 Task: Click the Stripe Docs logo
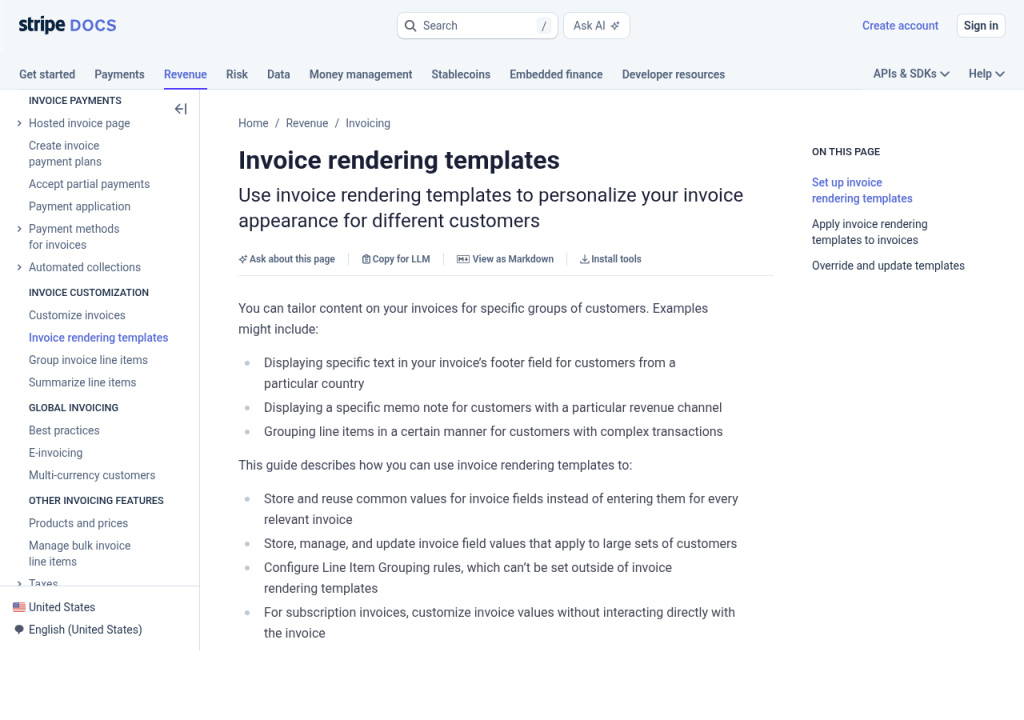click(67, 25)
